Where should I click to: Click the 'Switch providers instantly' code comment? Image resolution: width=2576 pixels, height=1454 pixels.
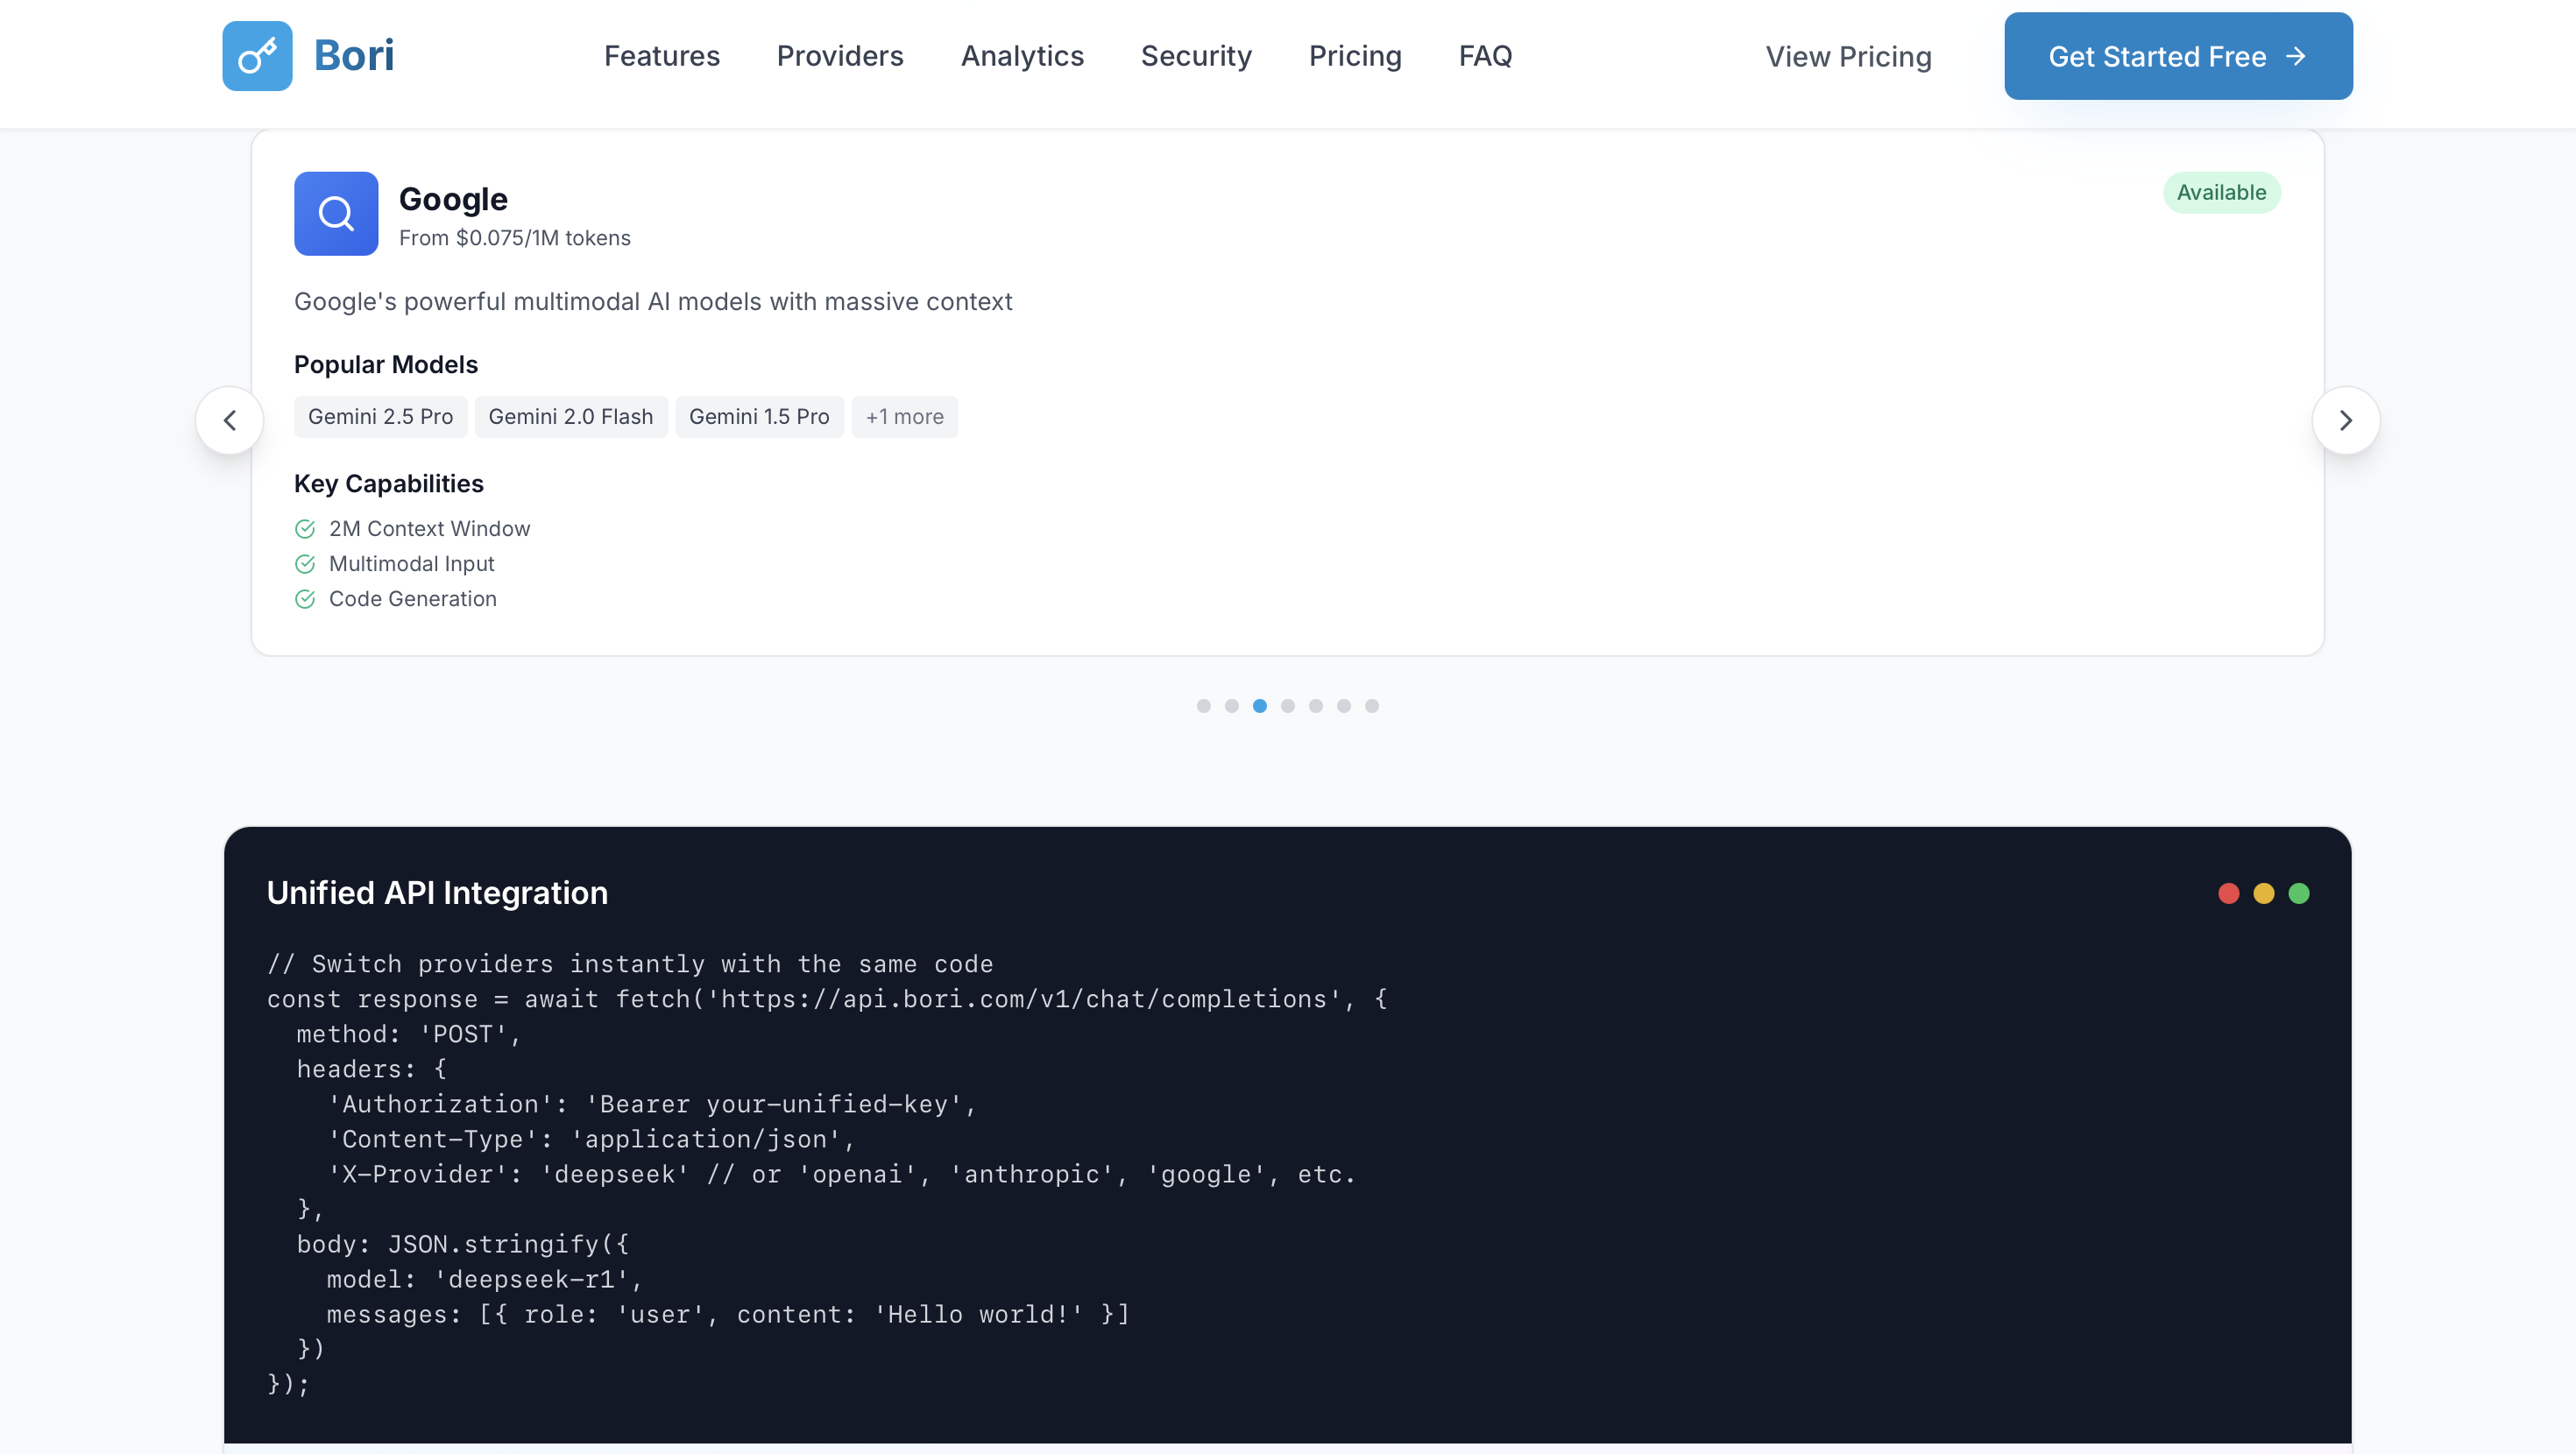pyautogui.click(x=630, y=964)
